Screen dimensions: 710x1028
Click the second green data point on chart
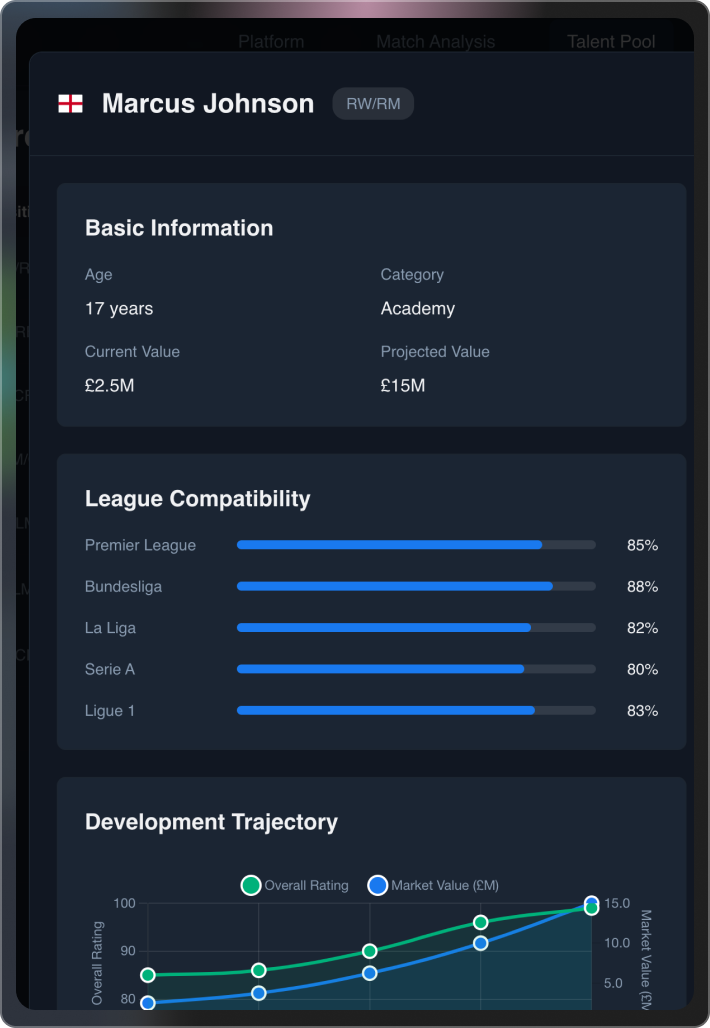[258, 970]
